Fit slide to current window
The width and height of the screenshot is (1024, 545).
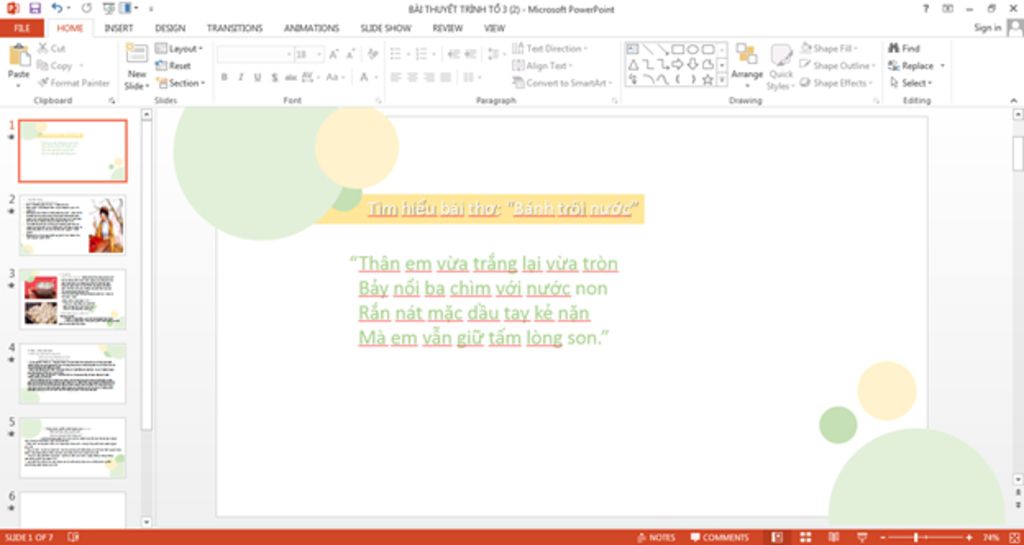[1014, 537]
